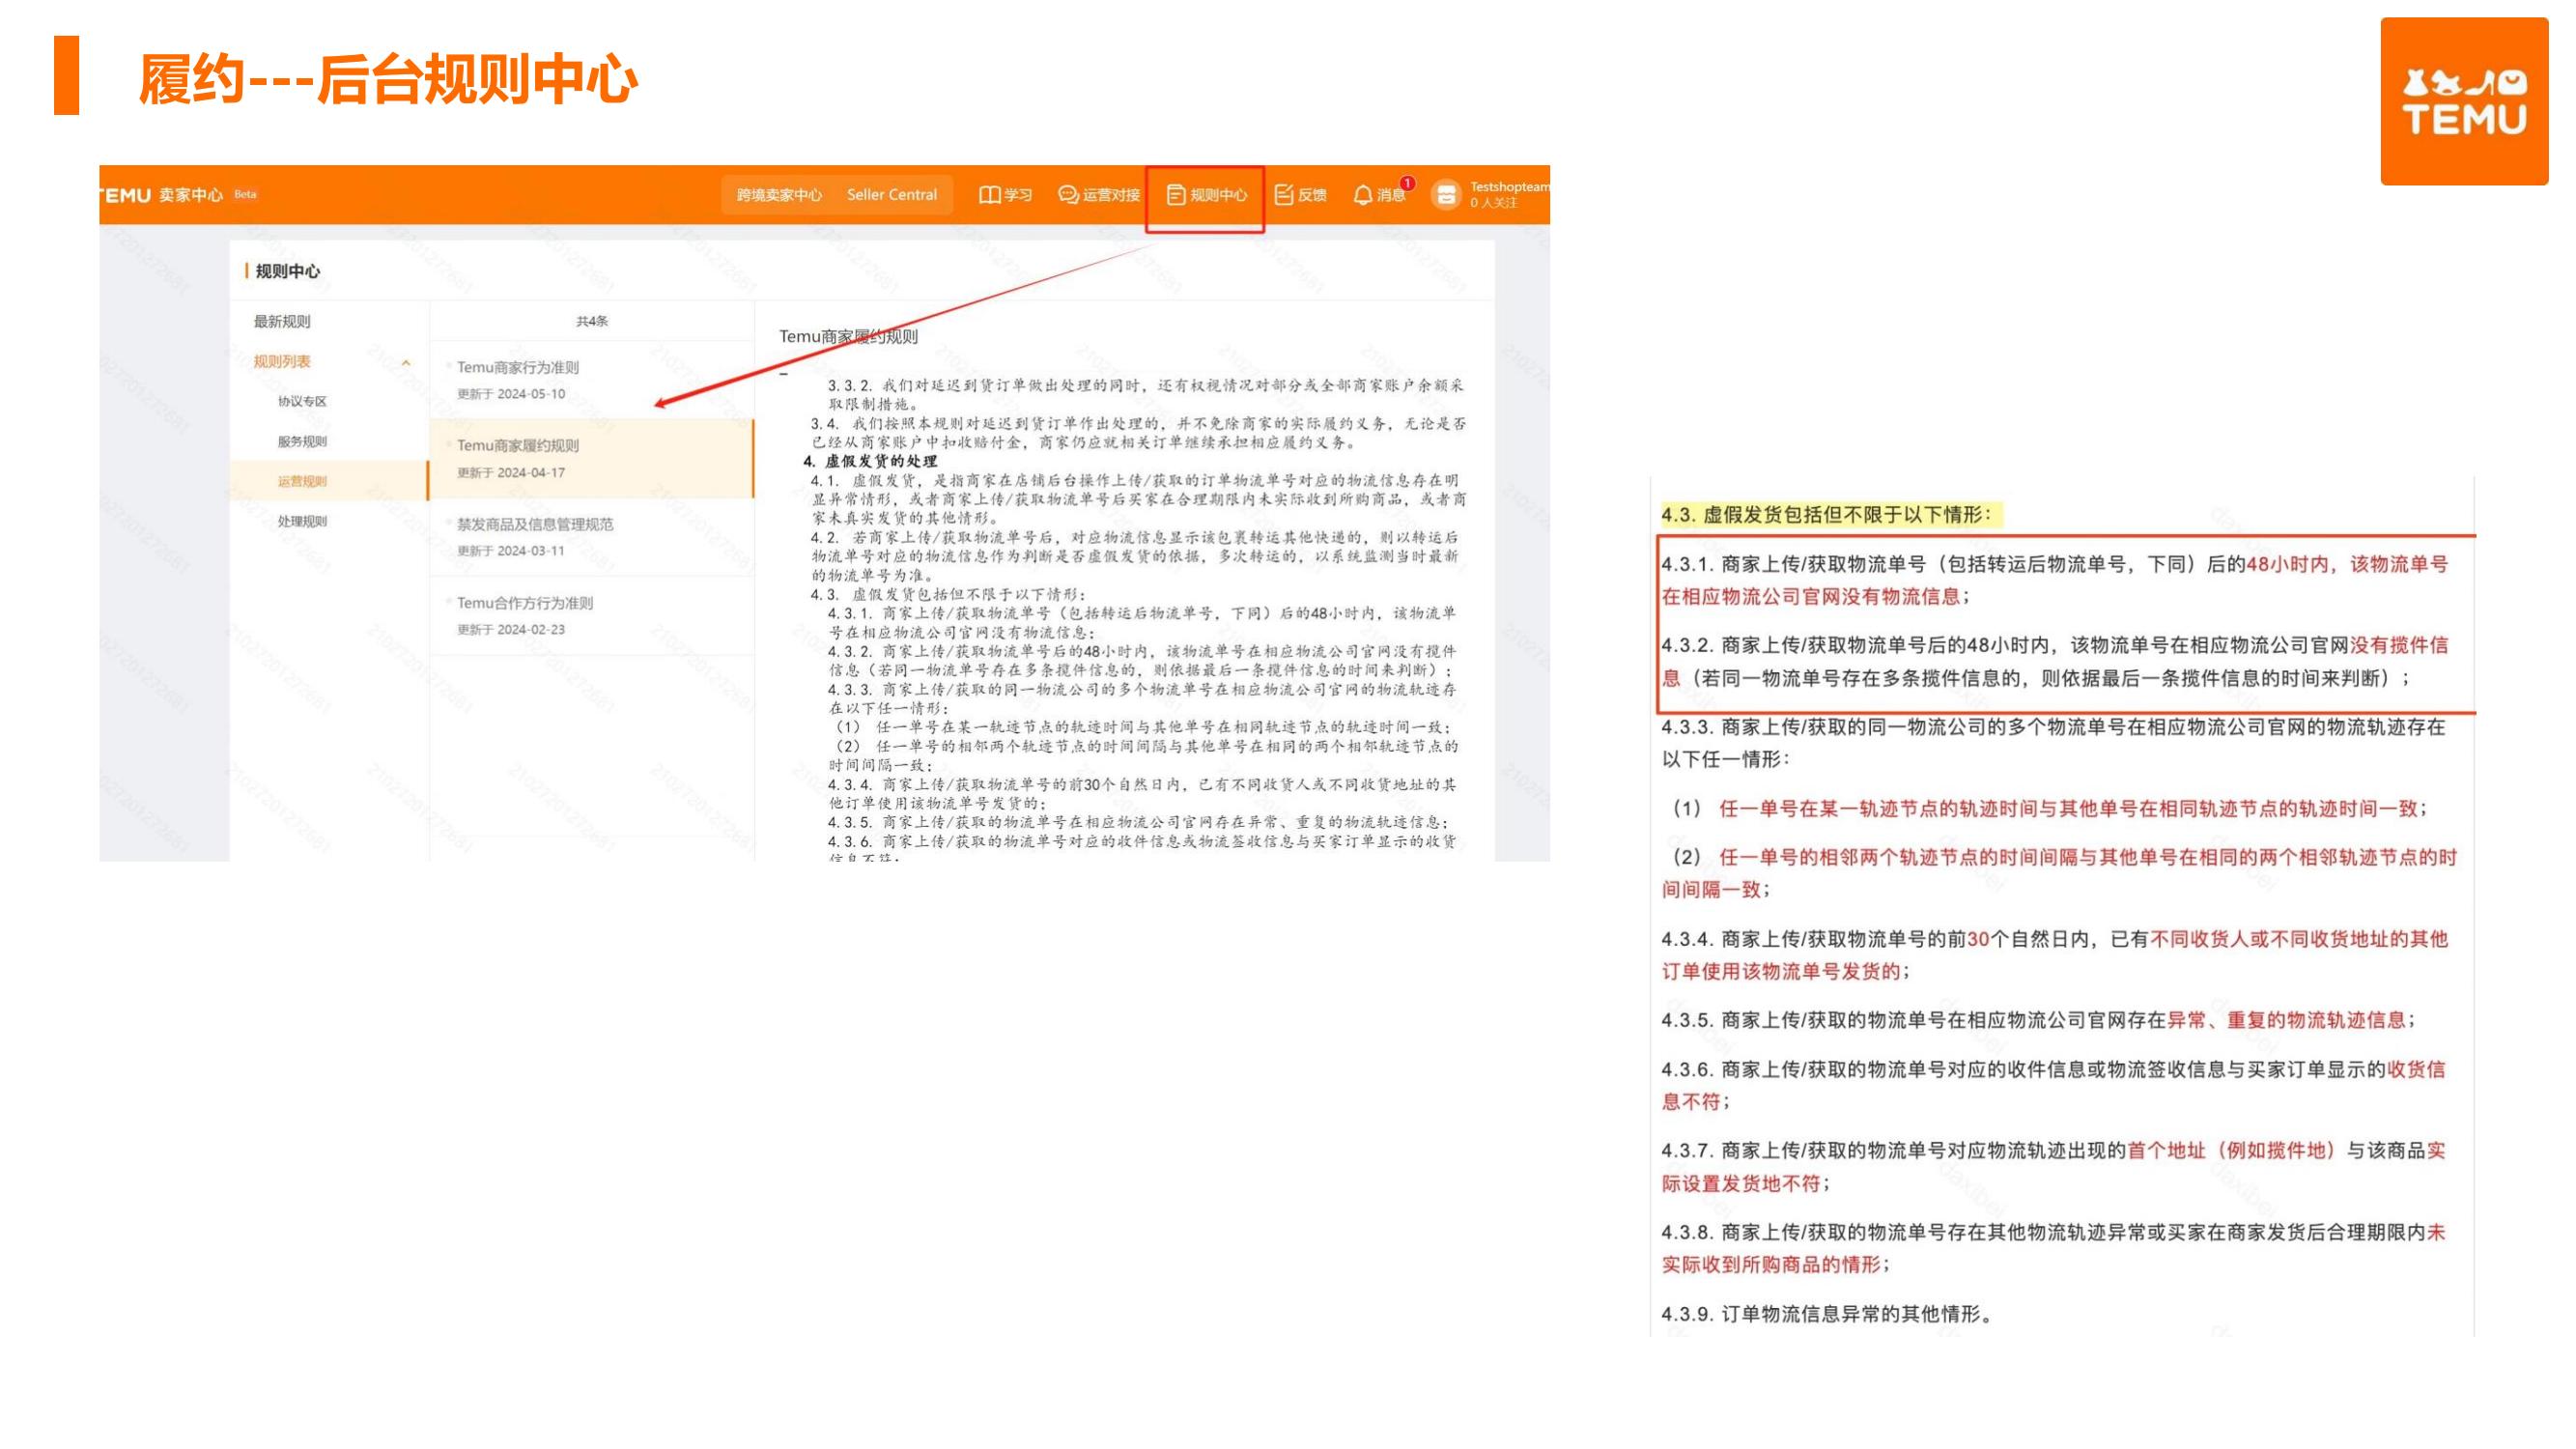Click the TEMU 卖家中心 header logo
The height and width of the screenshot is (1449, 2576).
click(x=162, y=195)
